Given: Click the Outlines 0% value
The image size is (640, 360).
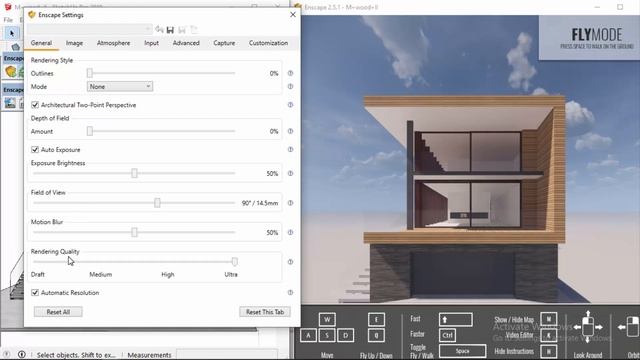Looking at the screenshot, I should [274, 73].
